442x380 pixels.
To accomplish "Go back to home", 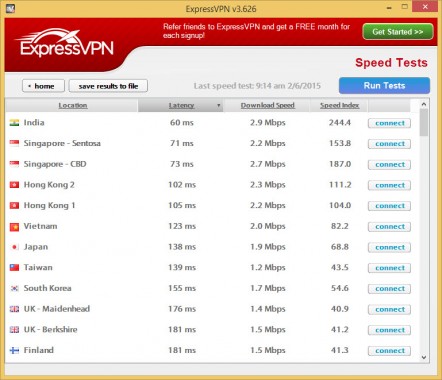I will (x=43, y=86).
